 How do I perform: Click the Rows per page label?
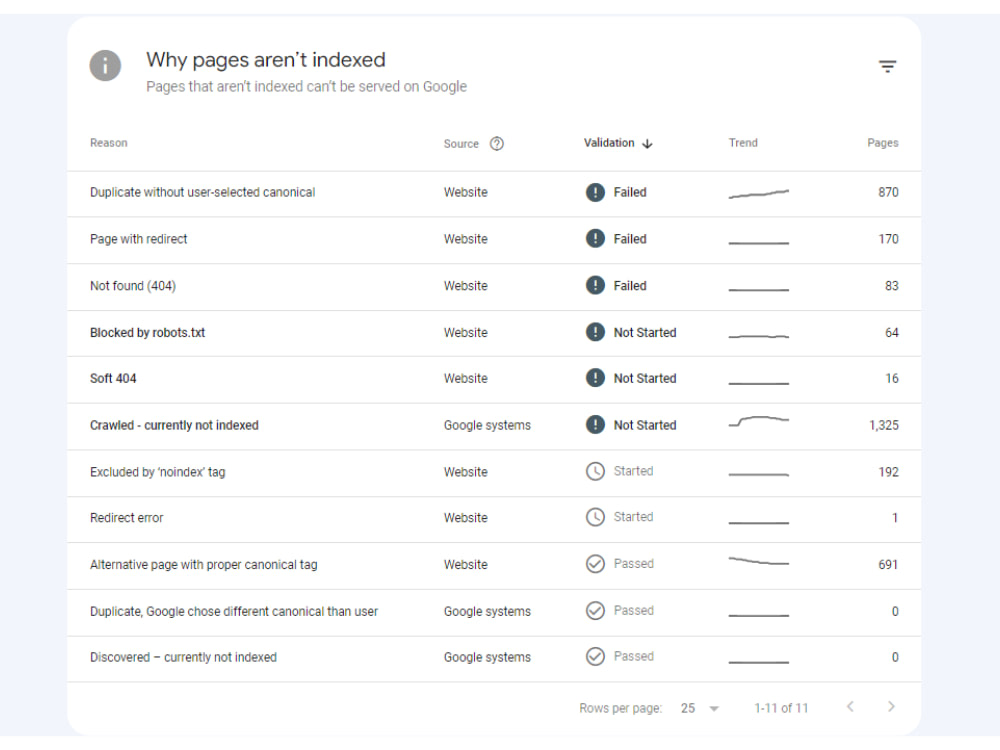(621, 709)
